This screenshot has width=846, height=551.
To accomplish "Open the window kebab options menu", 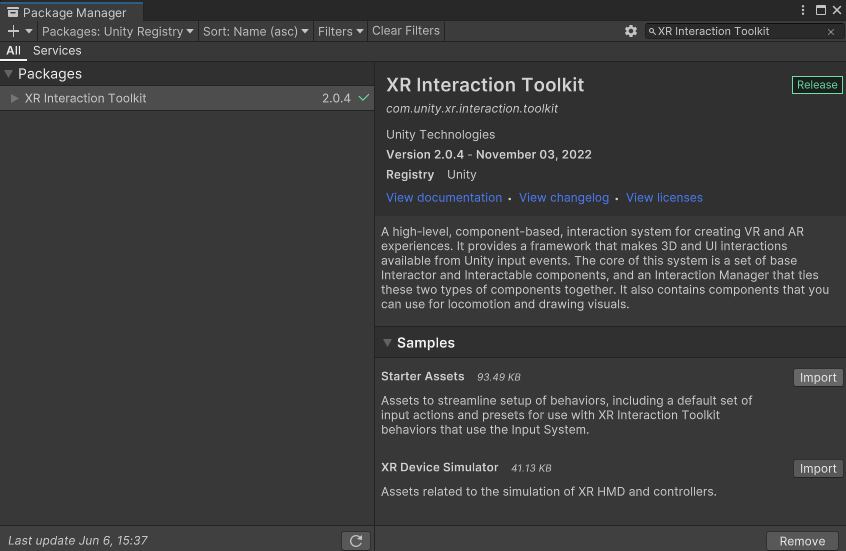I will click(803, 10).
